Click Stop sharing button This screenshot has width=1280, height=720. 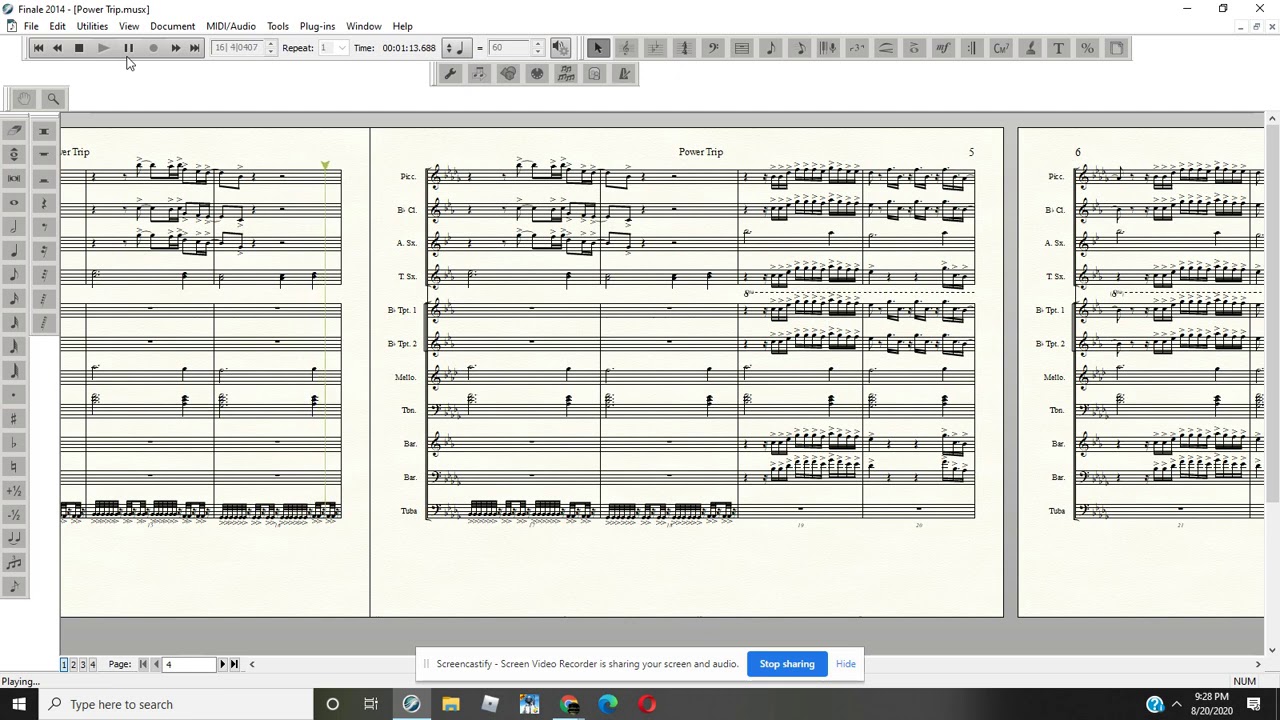coord(787,664)
